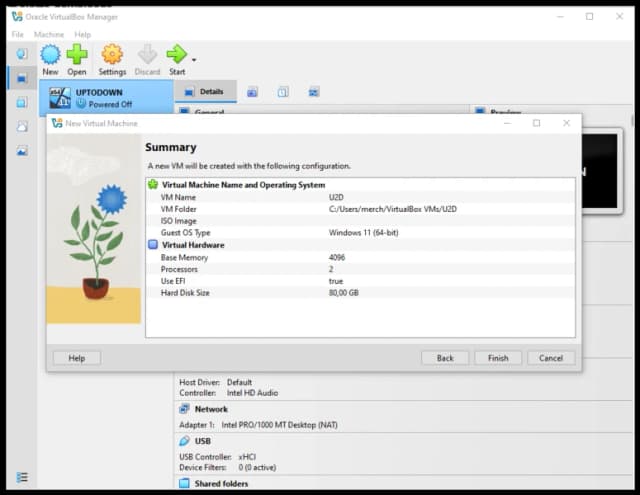This screenshot has height=495, width=640.
Task: Click the New machine toolbar icon
Action: click(x=50, y=55)
